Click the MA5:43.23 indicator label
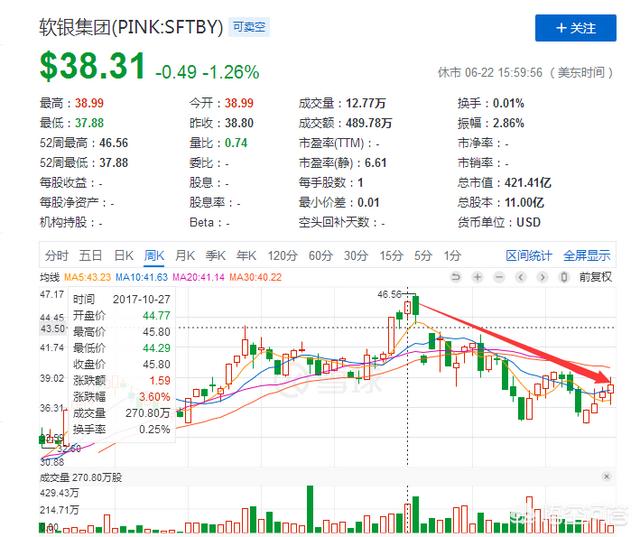640x537 pixels. [87, 277]
